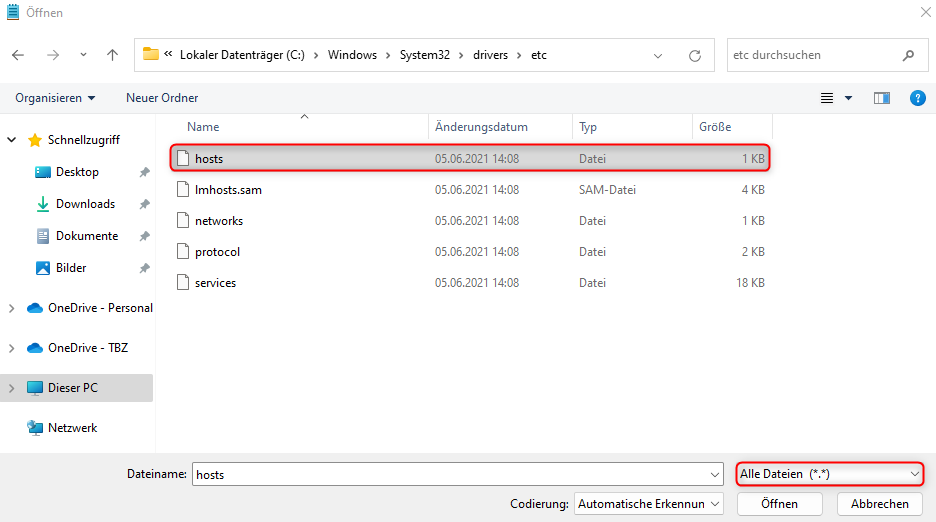Expand the OneDrive - Personal tree node
Viewport: 936px width, 522px height.
(12, 308)
